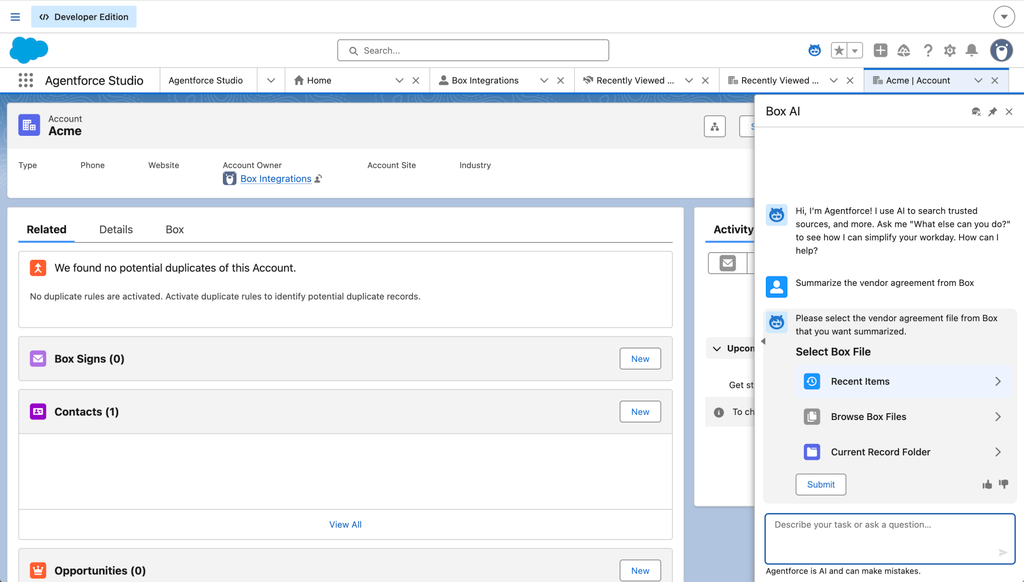Click View All contacts link

345,525
